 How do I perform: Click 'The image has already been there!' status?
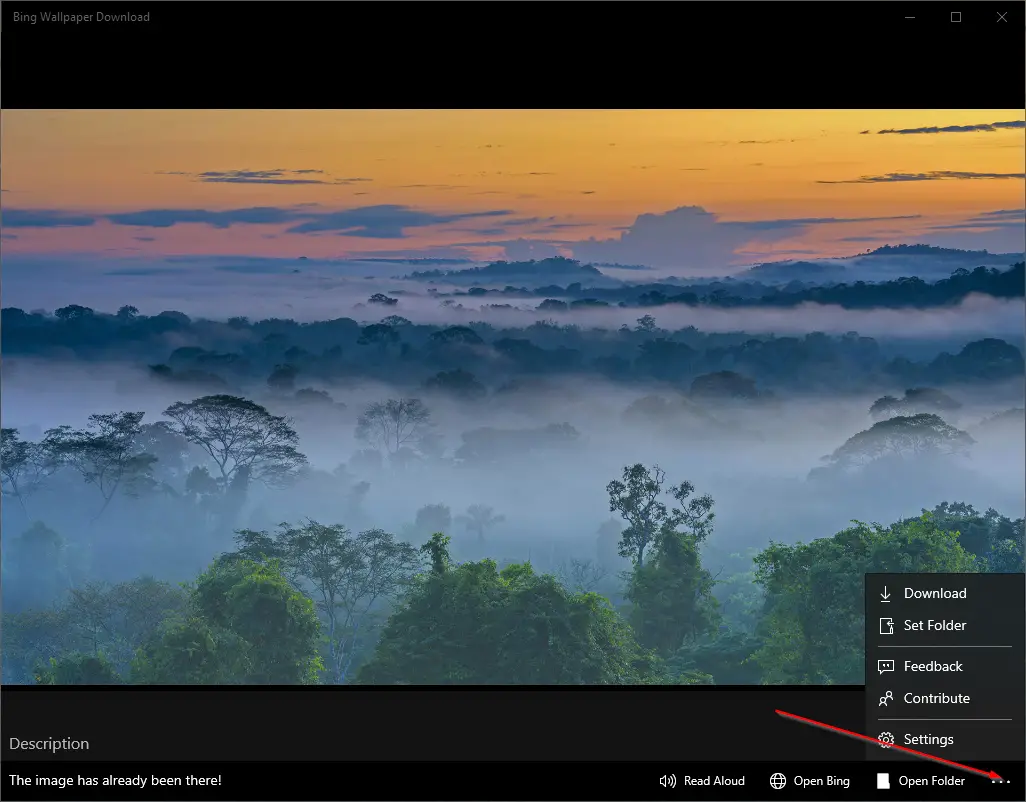pyautogui.click(x=115, y=780)
